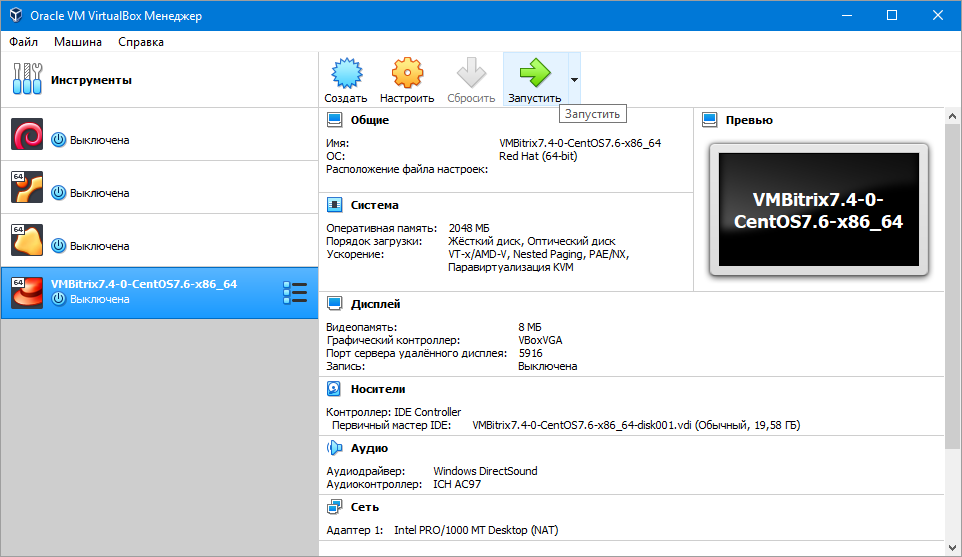
Task: Click the Дисплей section header
Action: (375, 304)
